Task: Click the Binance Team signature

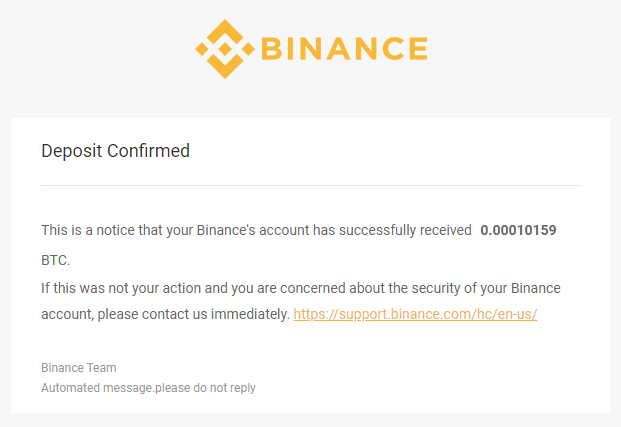Action: point(79,368)
